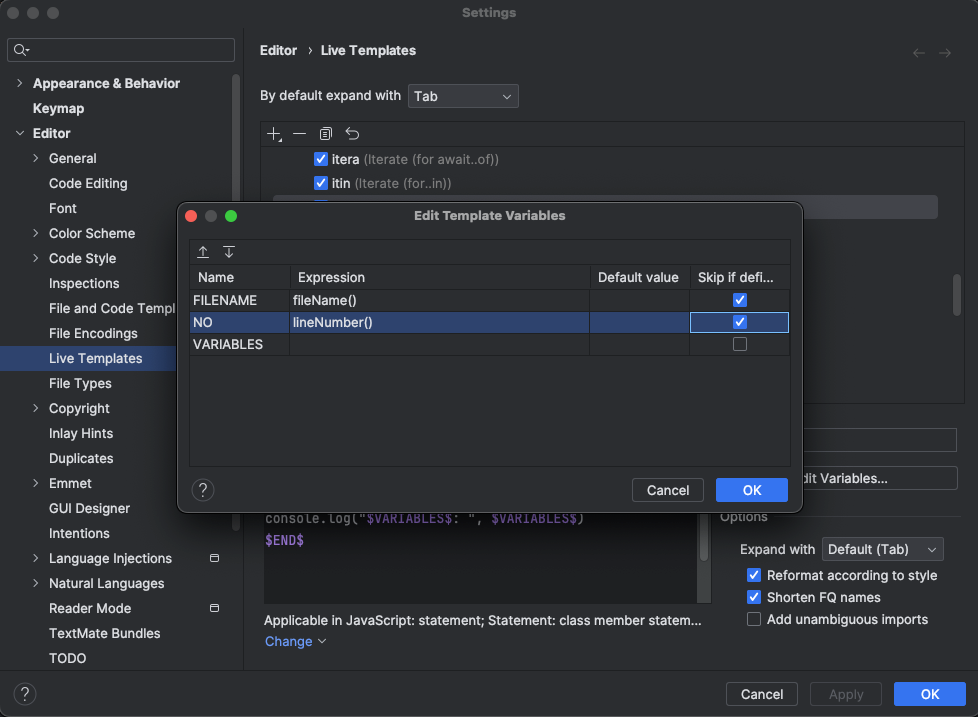
Task: Click the duplicate template icon
Action: point(326,134)
